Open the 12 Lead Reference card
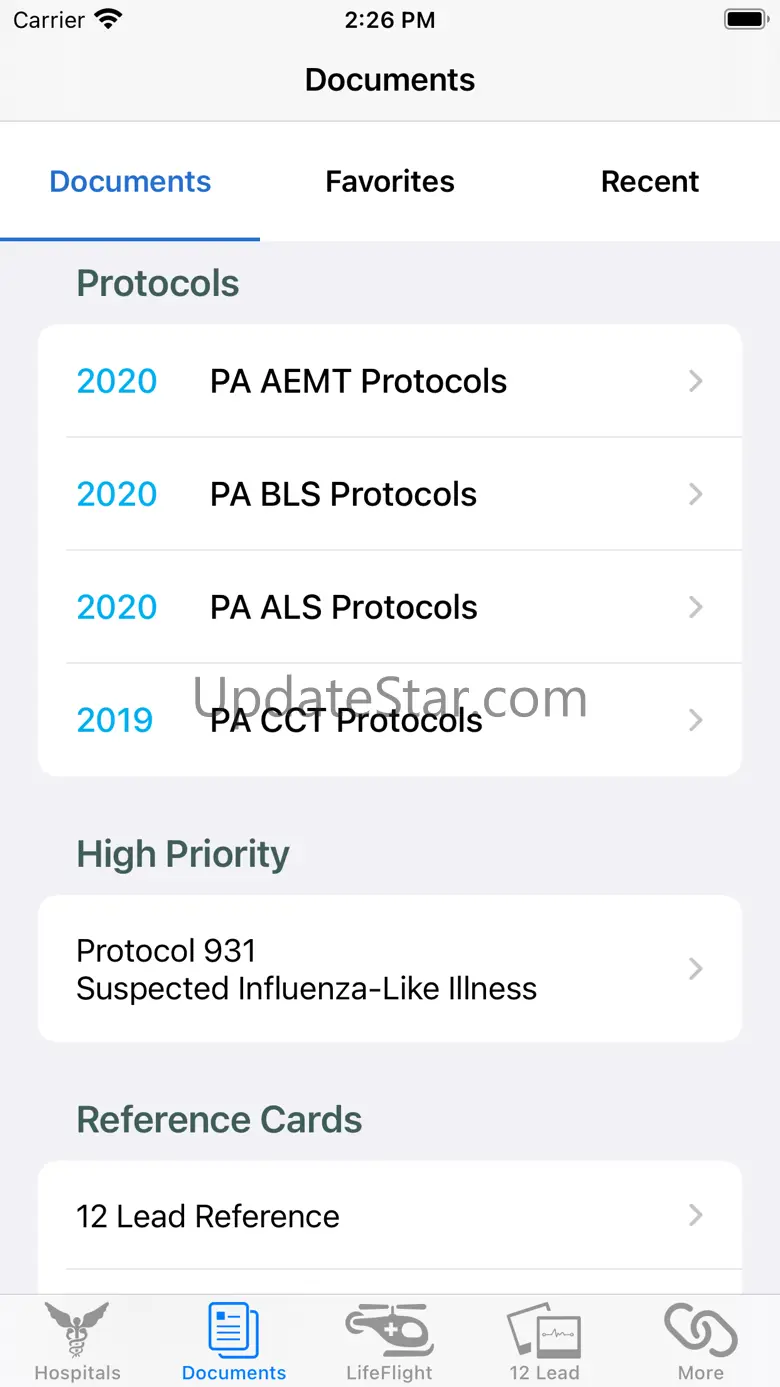Image resolution: width=780 pixels, height=1387 pixels. pyautogui.click(x=208, y=1216)
